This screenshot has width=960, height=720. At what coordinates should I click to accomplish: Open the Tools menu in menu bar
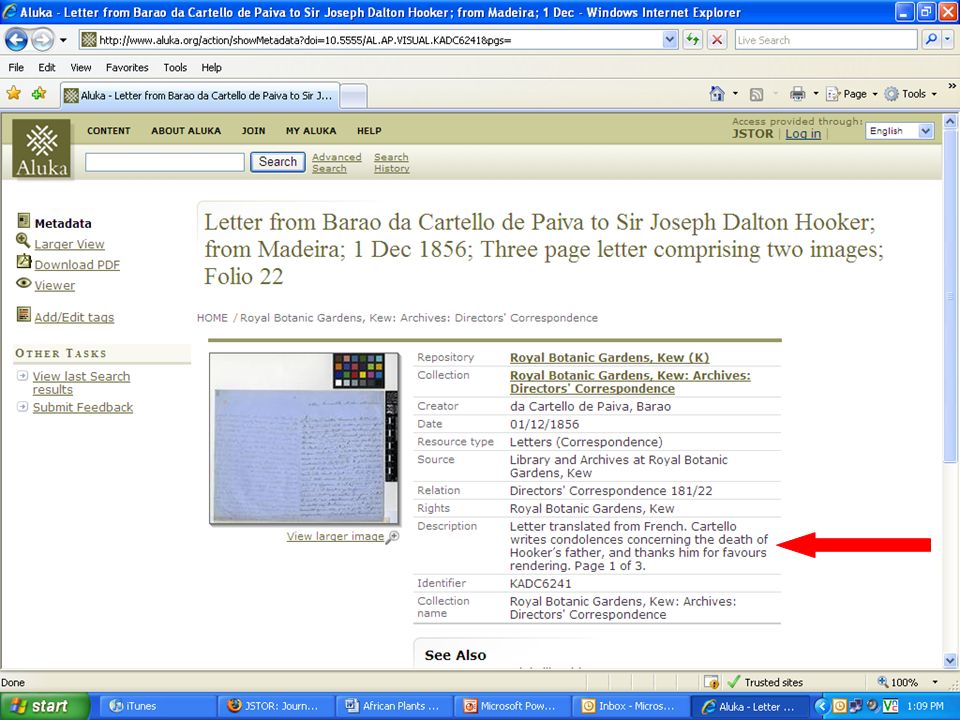pos(175,67)
